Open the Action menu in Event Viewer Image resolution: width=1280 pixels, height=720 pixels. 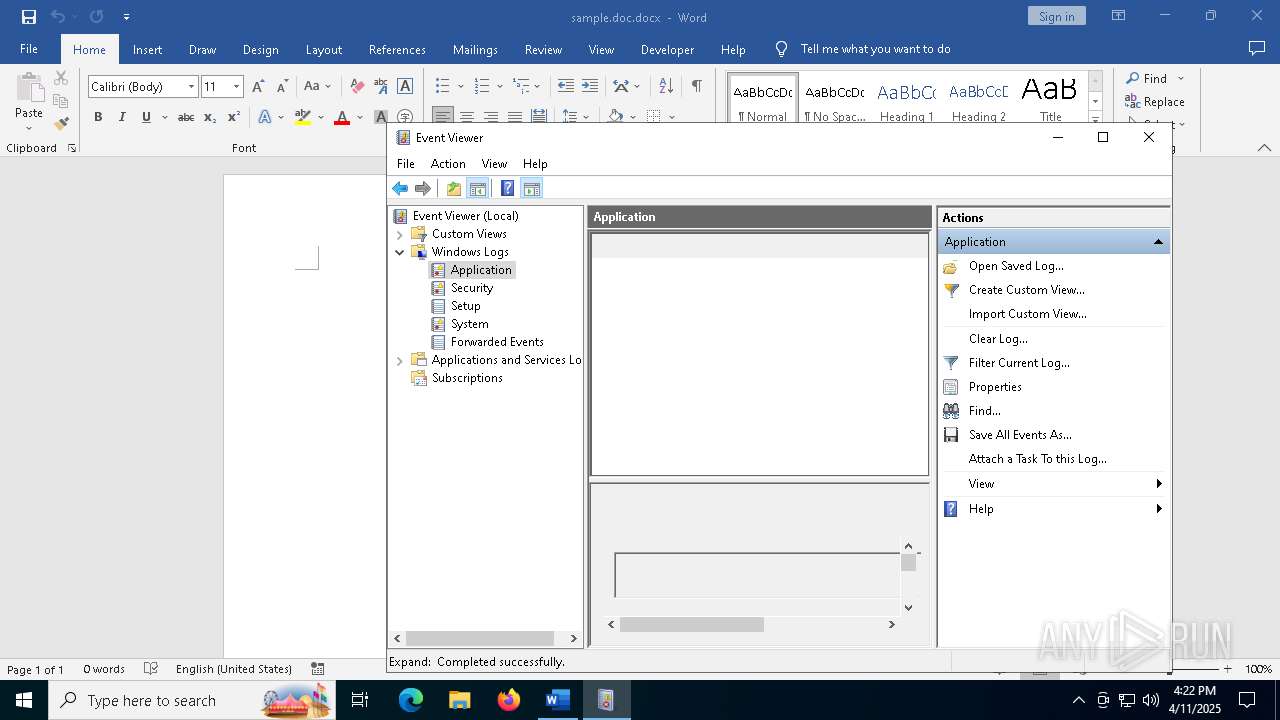tap(448, 163)
